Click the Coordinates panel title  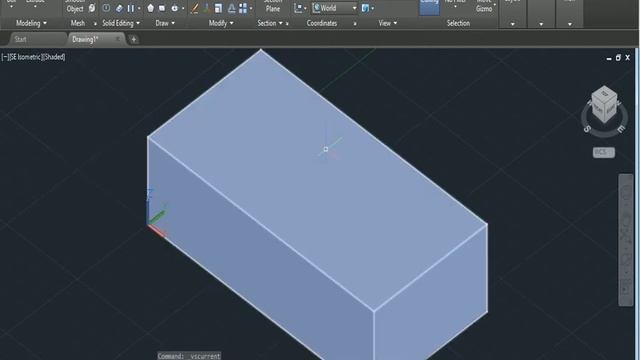322,23
